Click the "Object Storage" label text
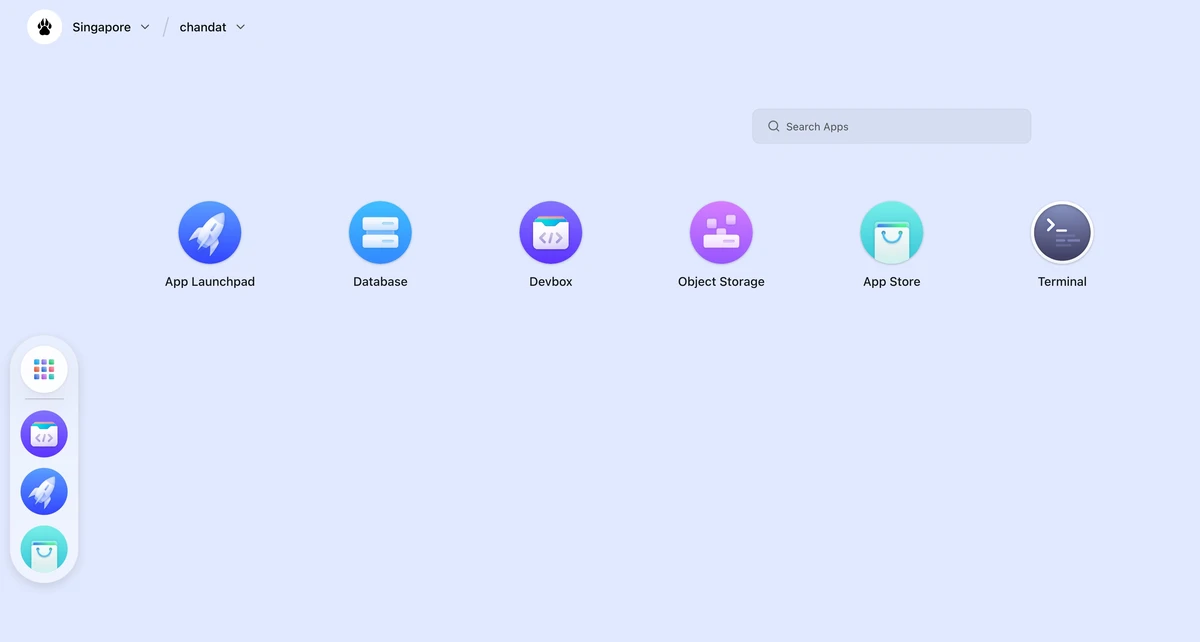The image size is (1200, 642). point(721,282)
